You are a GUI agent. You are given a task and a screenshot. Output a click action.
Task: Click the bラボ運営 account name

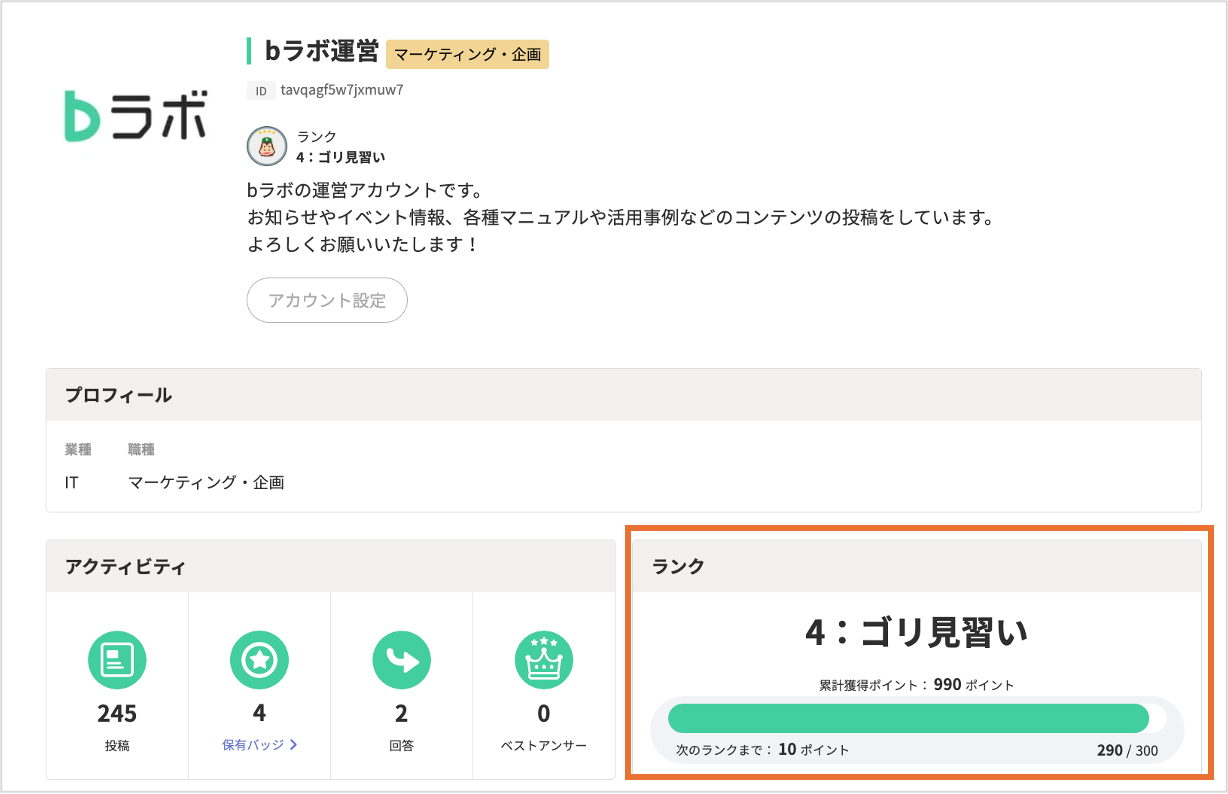pyautogui.click(x=321, y=52)
